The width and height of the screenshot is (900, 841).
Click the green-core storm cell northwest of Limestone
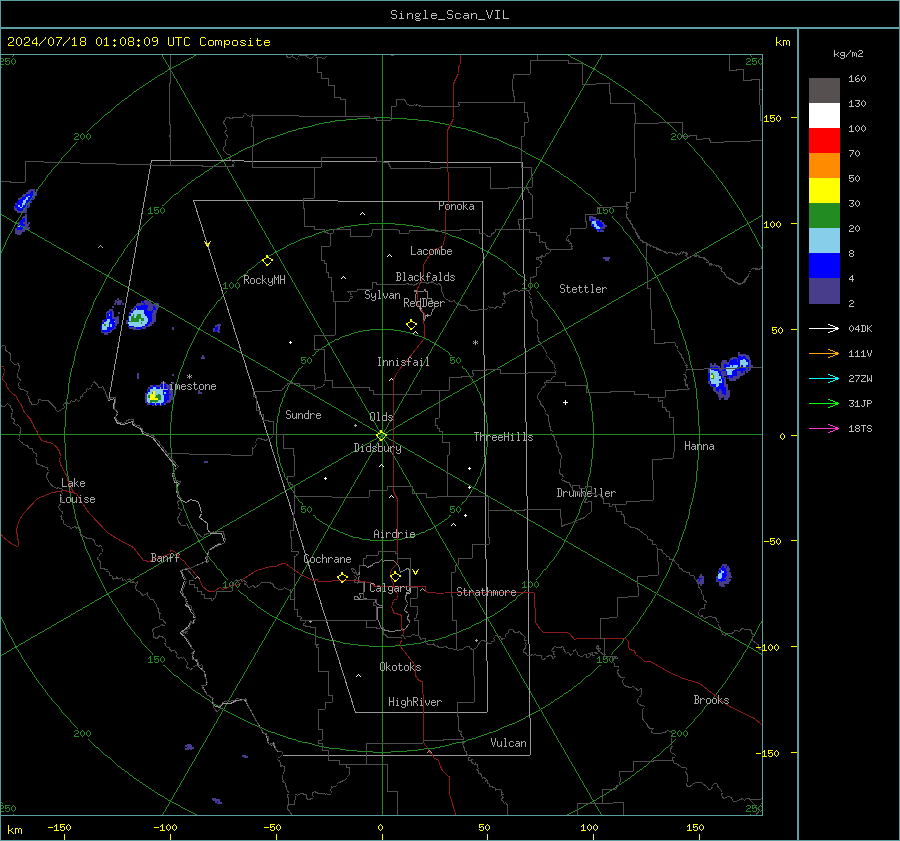(141, 315)
